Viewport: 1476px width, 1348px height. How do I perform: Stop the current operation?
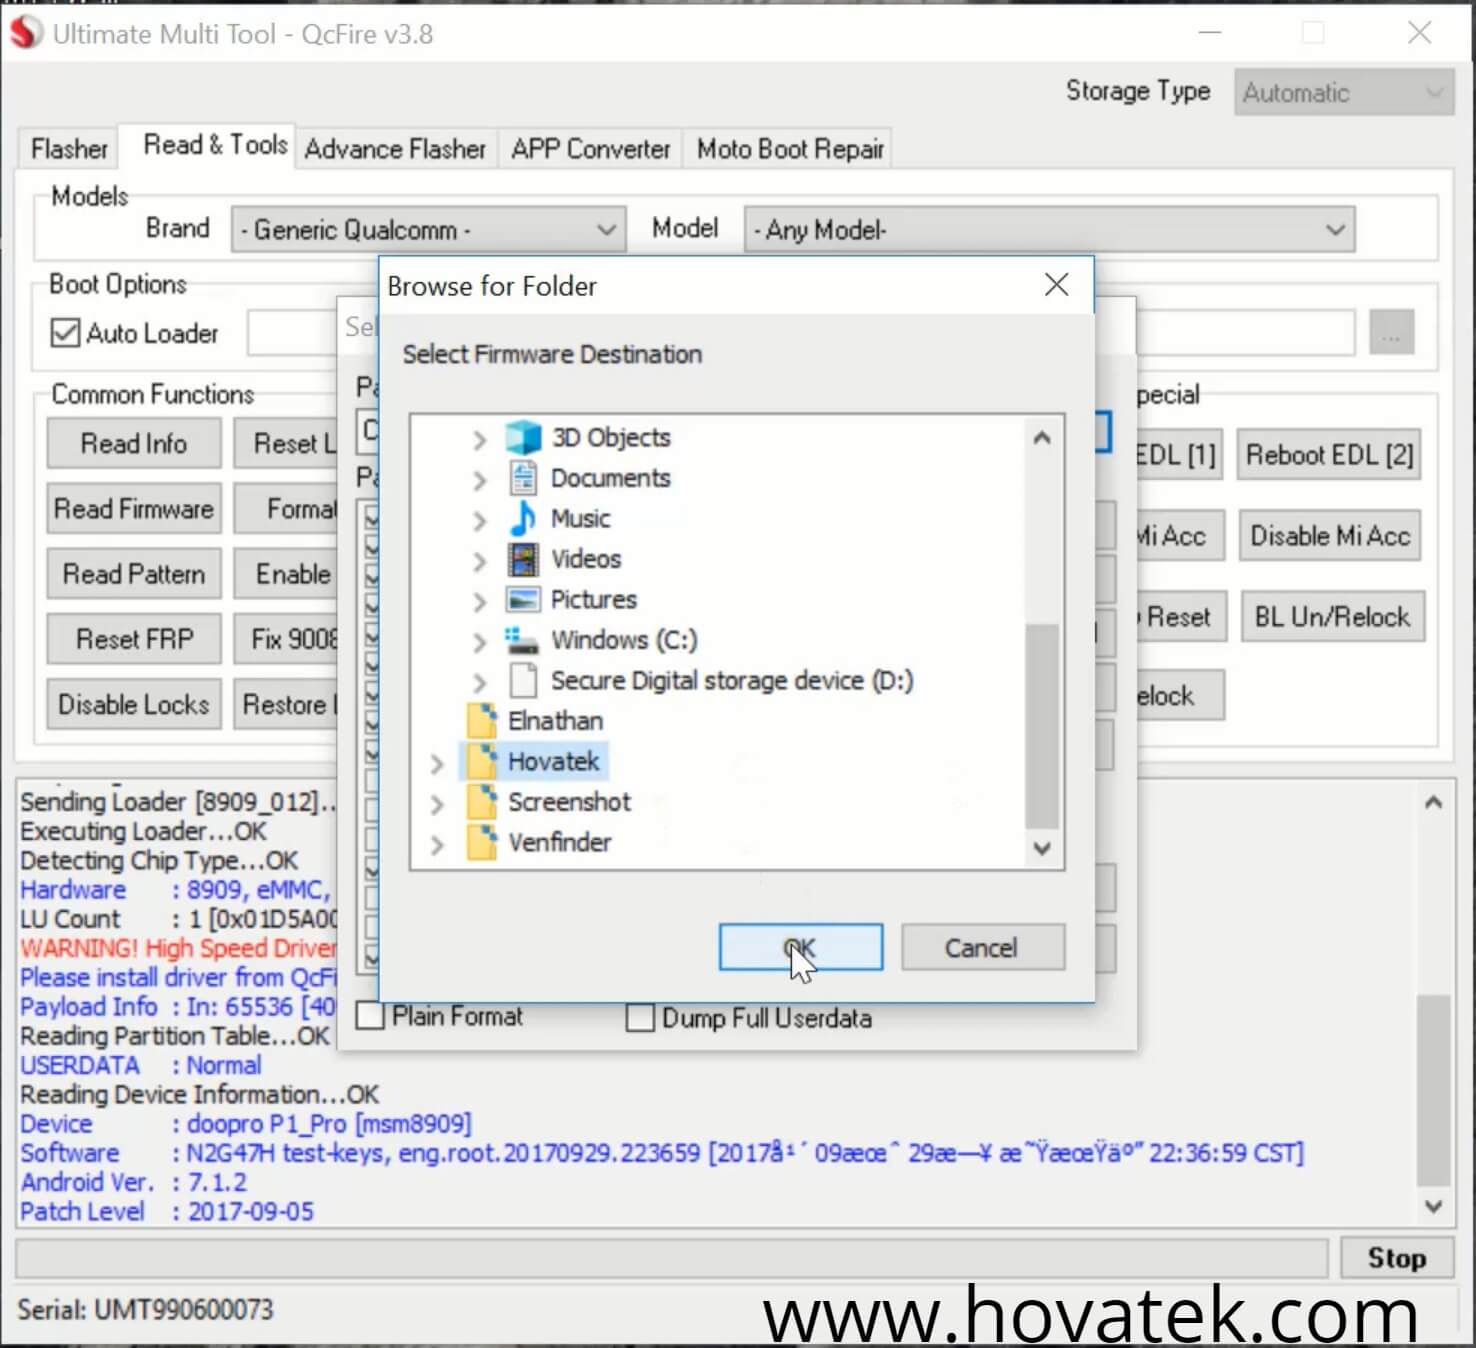pos(1396,1257)
